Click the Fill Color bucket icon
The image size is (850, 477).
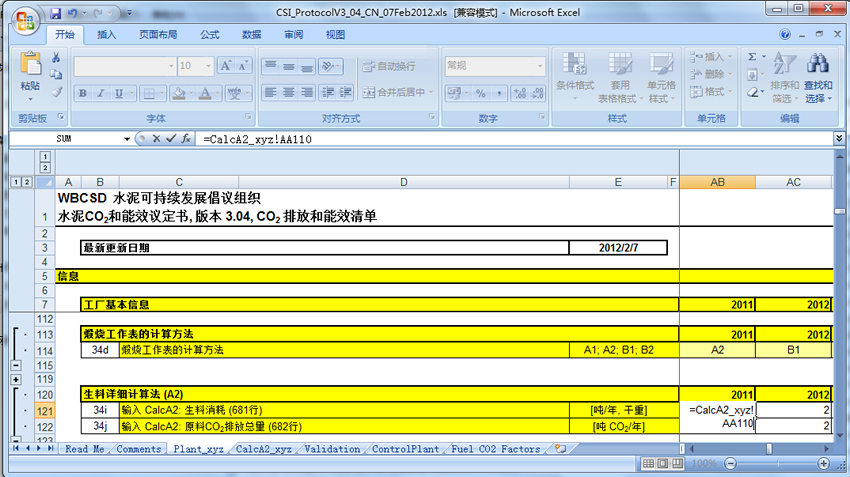point(178,93)
